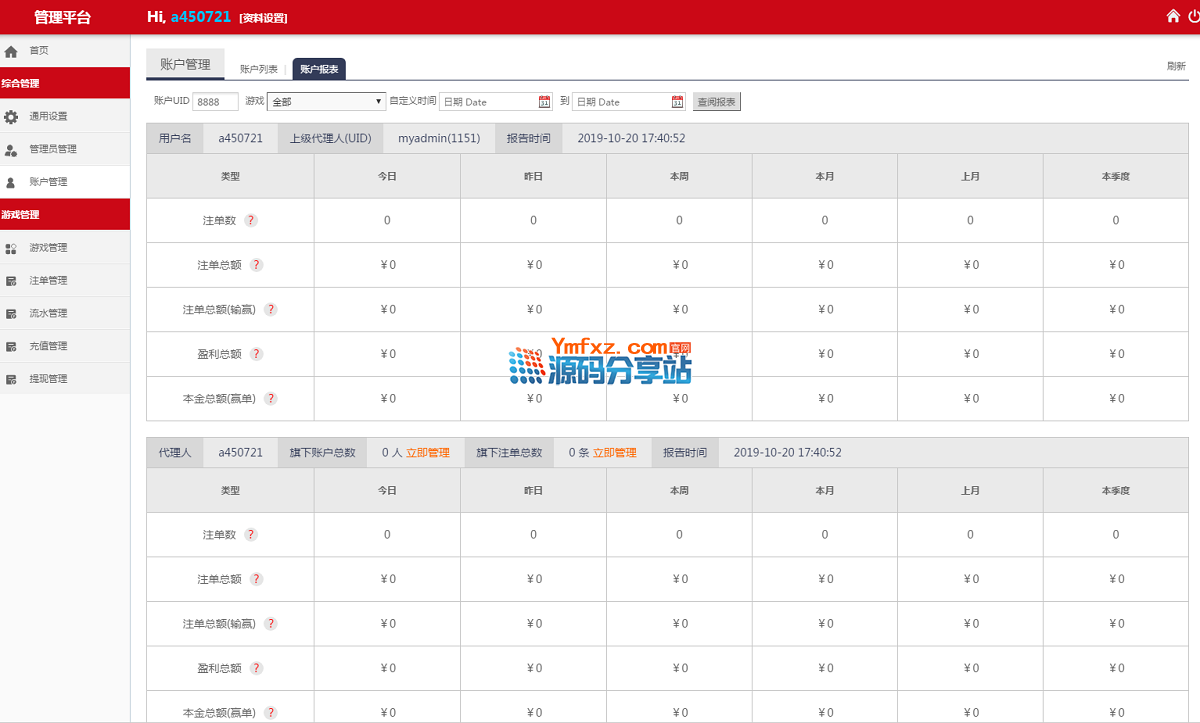The height and width of the screenshot is (723, 1200).
Task: Open 充值管理 sidebar item
Action: (48, 346)
